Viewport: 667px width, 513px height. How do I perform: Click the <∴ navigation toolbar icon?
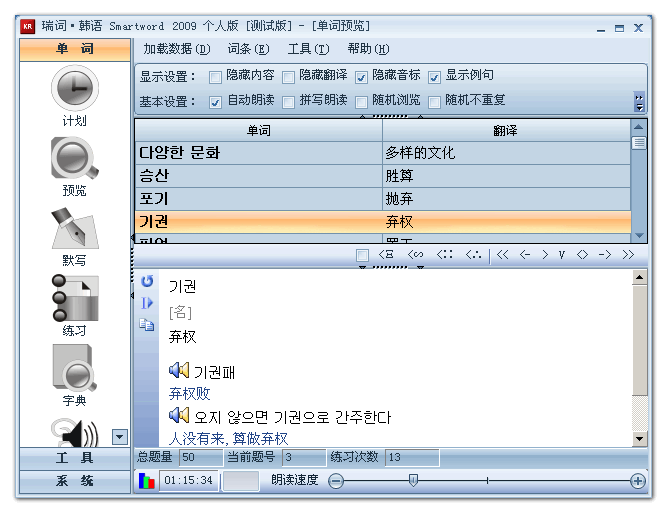tap(473, 254)
